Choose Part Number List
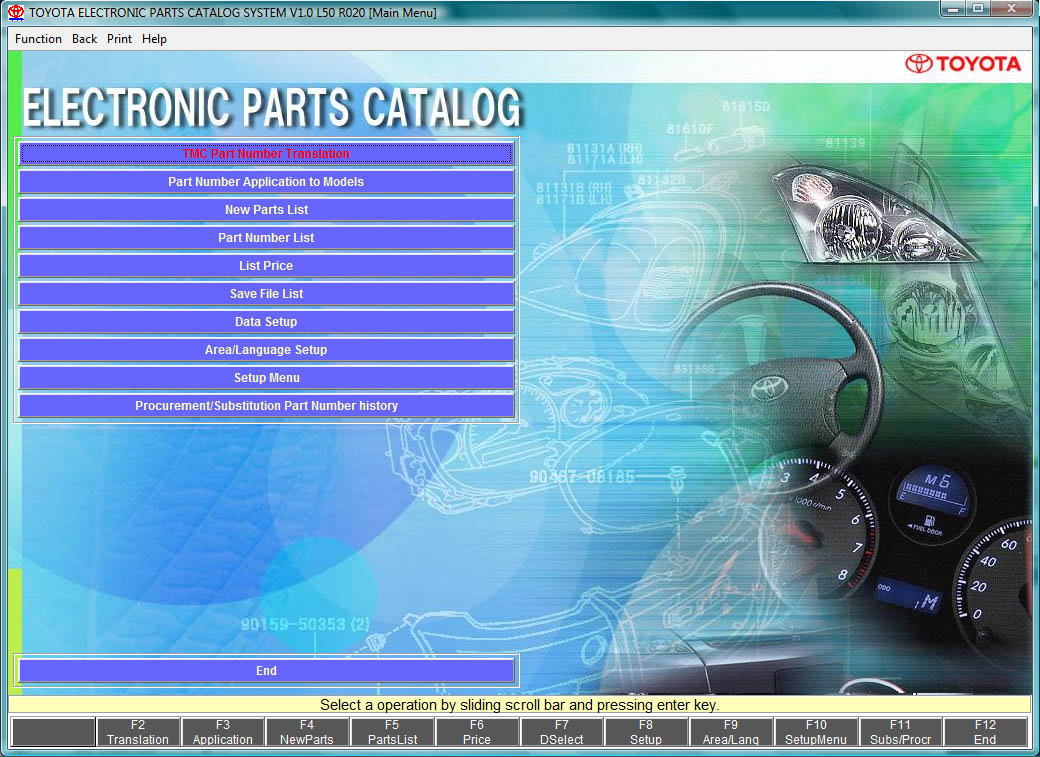Viewport: 1040px width, 757px height. click(266, 237)
